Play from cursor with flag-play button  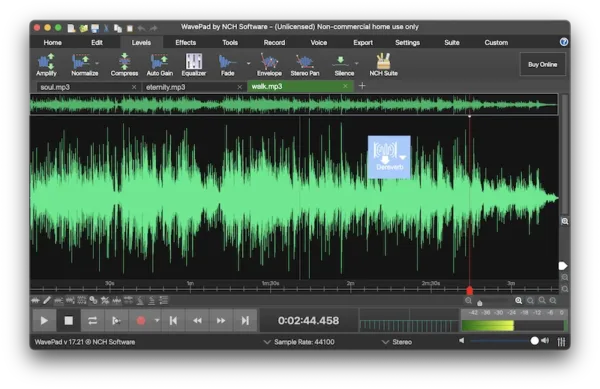pyautogui.click(x=116, y=321)
